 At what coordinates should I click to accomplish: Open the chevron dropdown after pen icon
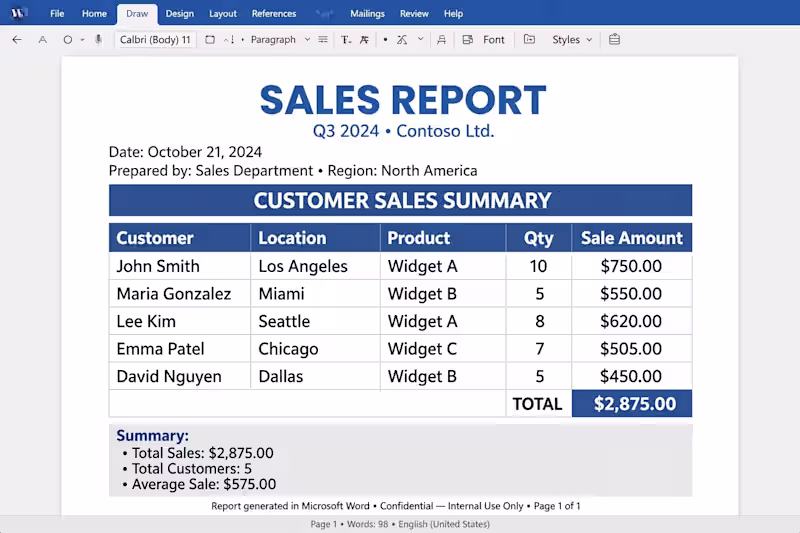pos(420,39)
